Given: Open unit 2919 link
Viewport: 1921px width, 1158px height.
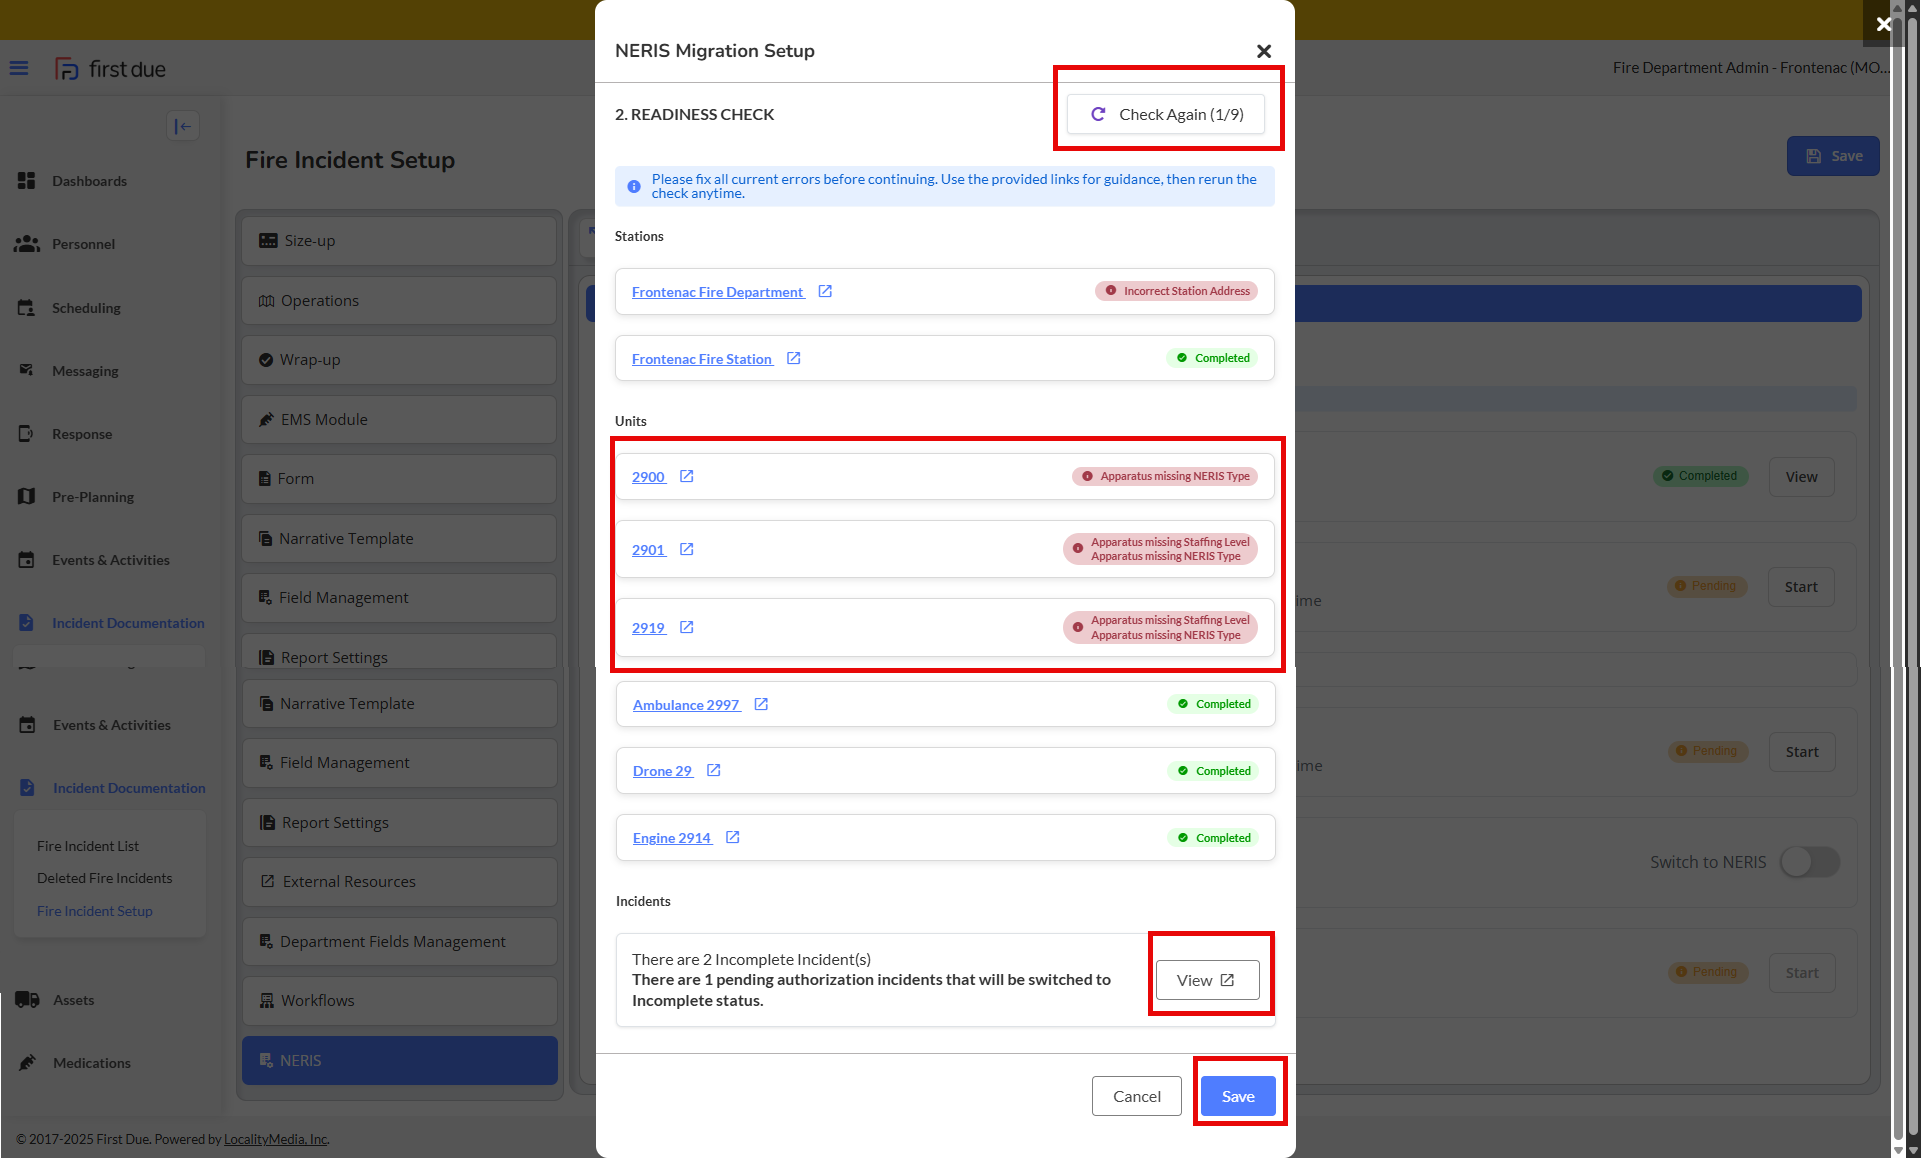Looking at the screenshot, I should pyautogui.click(x=648, y=628).
